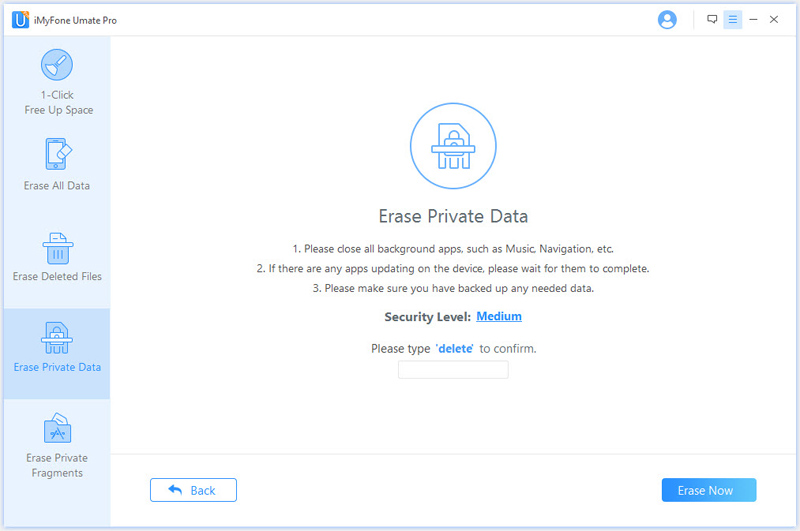Open the "Erase Private Fragments" text label
Screen dimensions: 800x531
pos(57,465)
